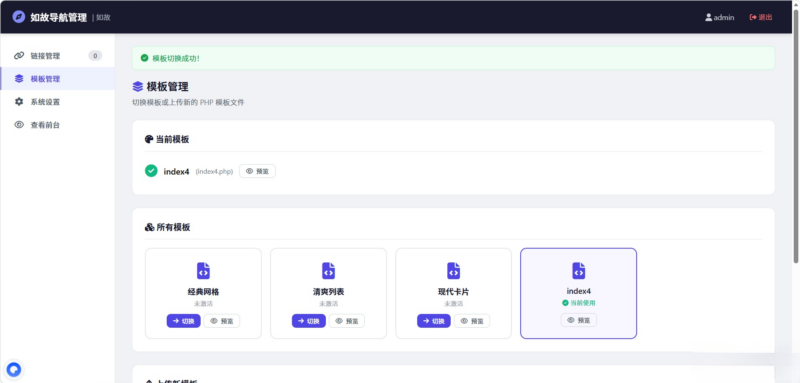
Task: Click the admin username in header
Action: point(723,17)
